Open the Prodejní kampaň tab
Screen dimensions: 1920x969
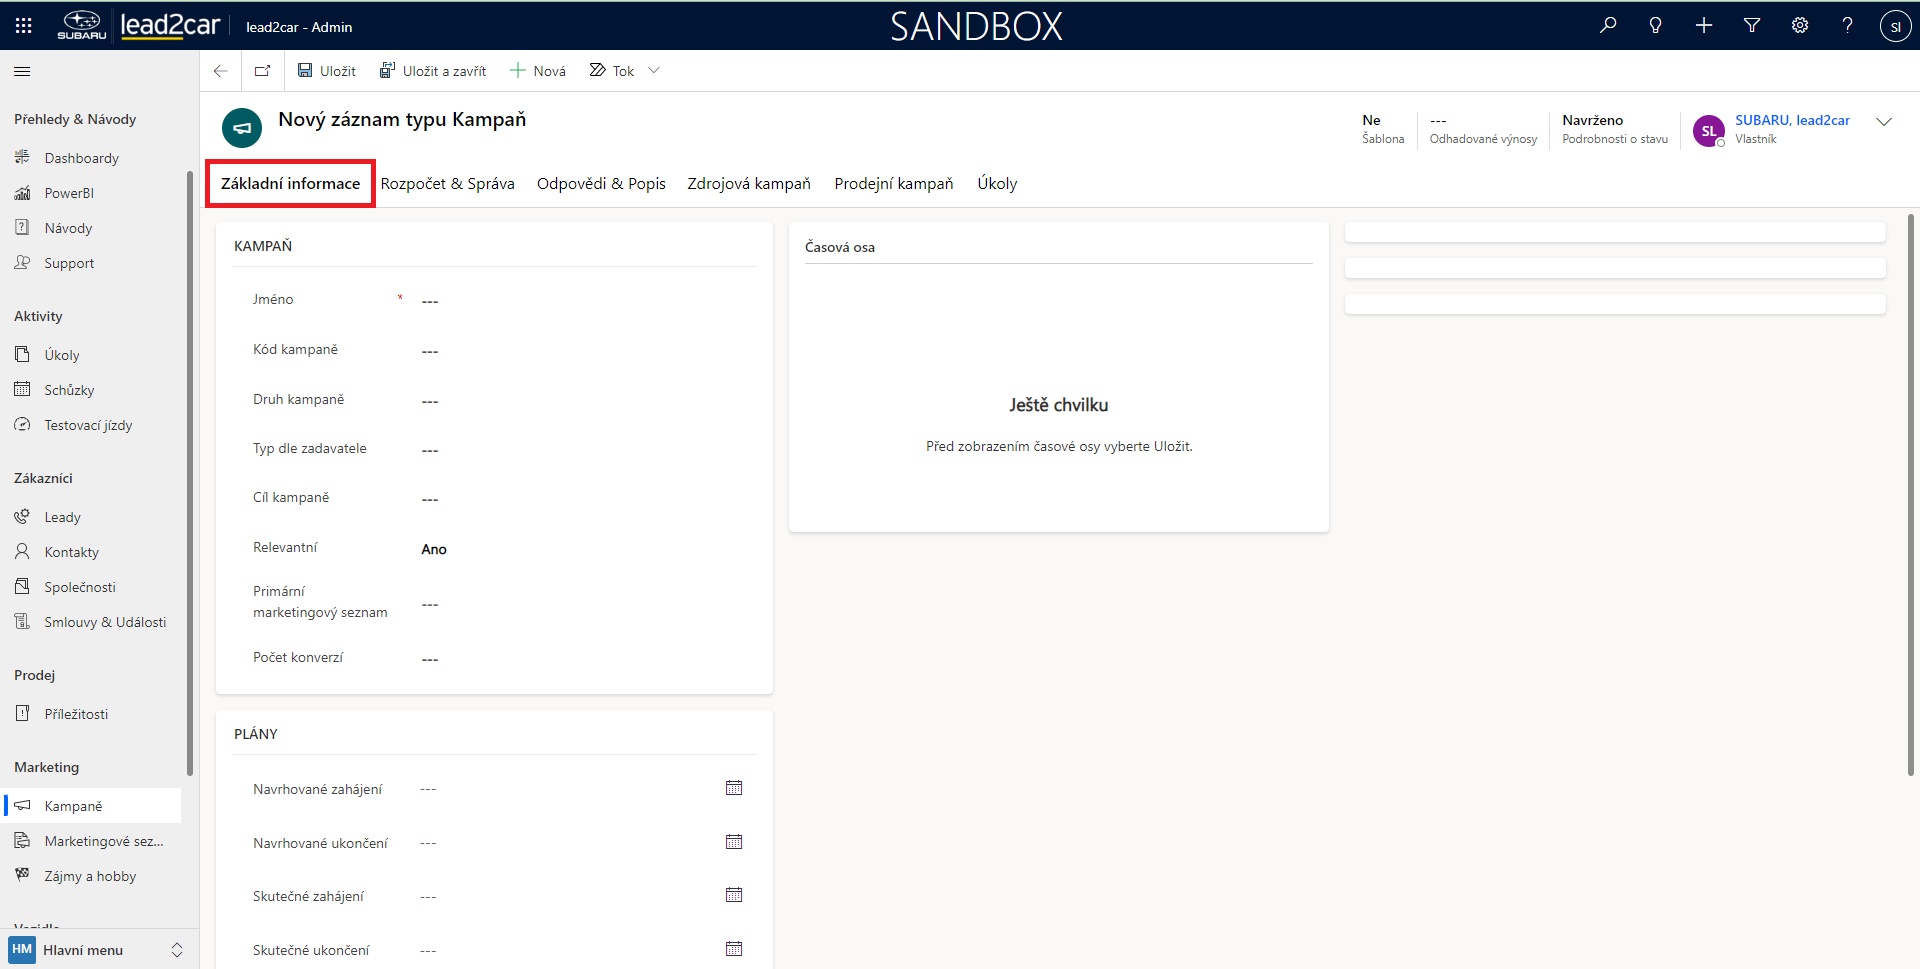(893, 184)
